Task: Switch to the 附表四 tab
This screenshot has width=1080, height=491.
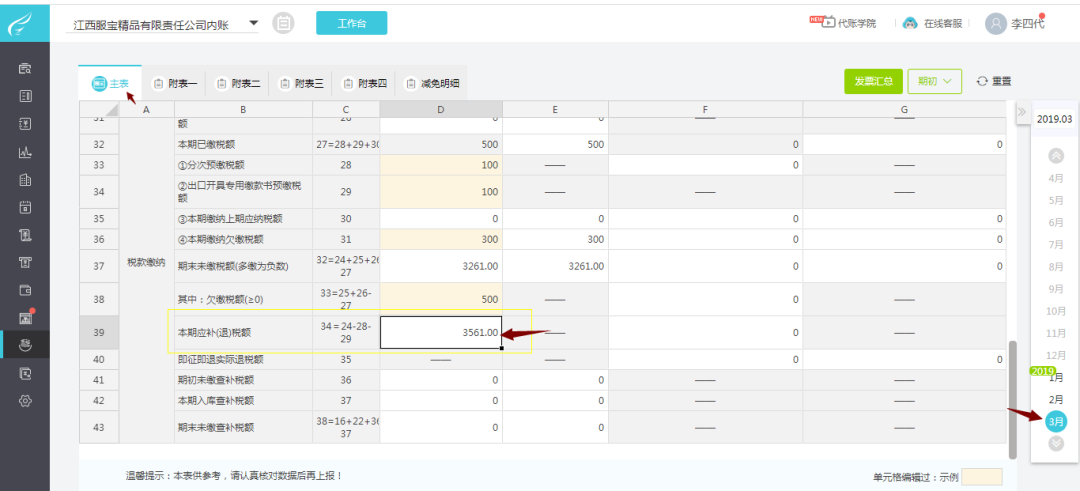Action: point(364,84)
